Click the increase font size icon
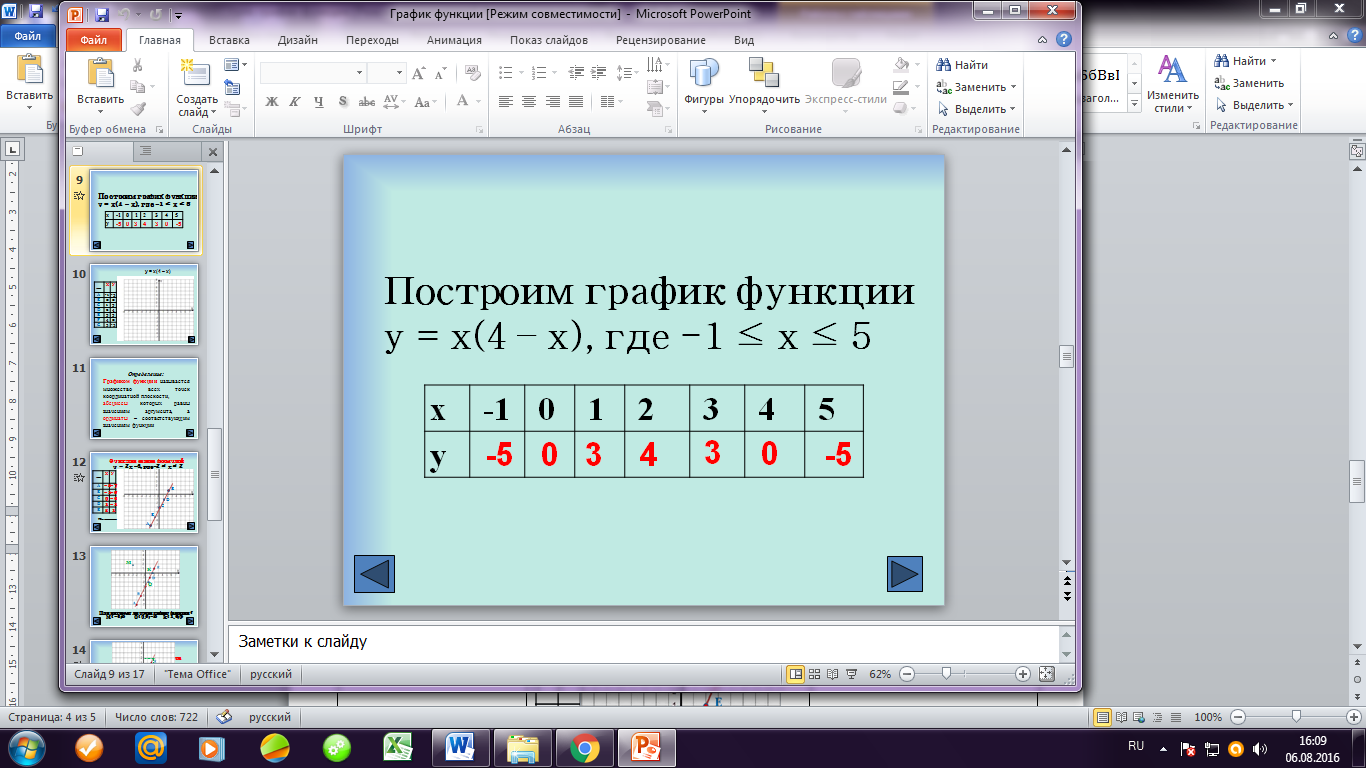1366x768 pixels. pos(419,73)
